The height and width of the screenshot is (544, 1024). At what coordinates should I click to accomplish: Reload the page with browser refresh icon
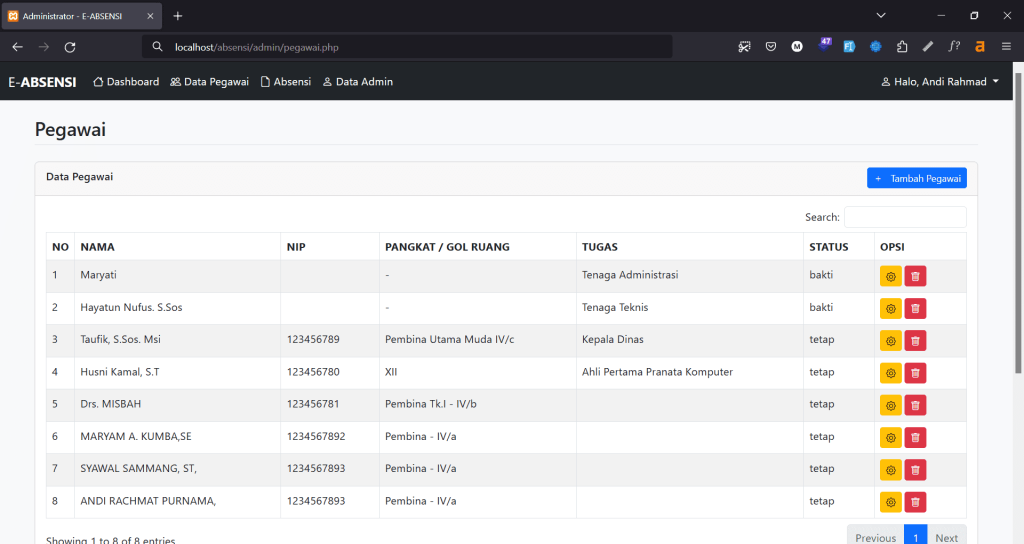[70, 47]
